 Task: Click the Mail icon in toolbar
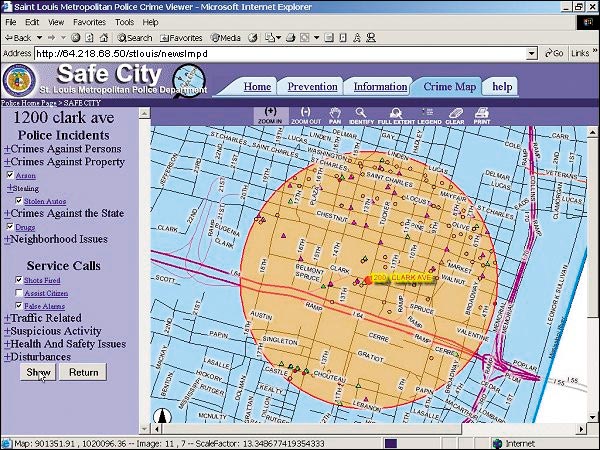[270, 38]
